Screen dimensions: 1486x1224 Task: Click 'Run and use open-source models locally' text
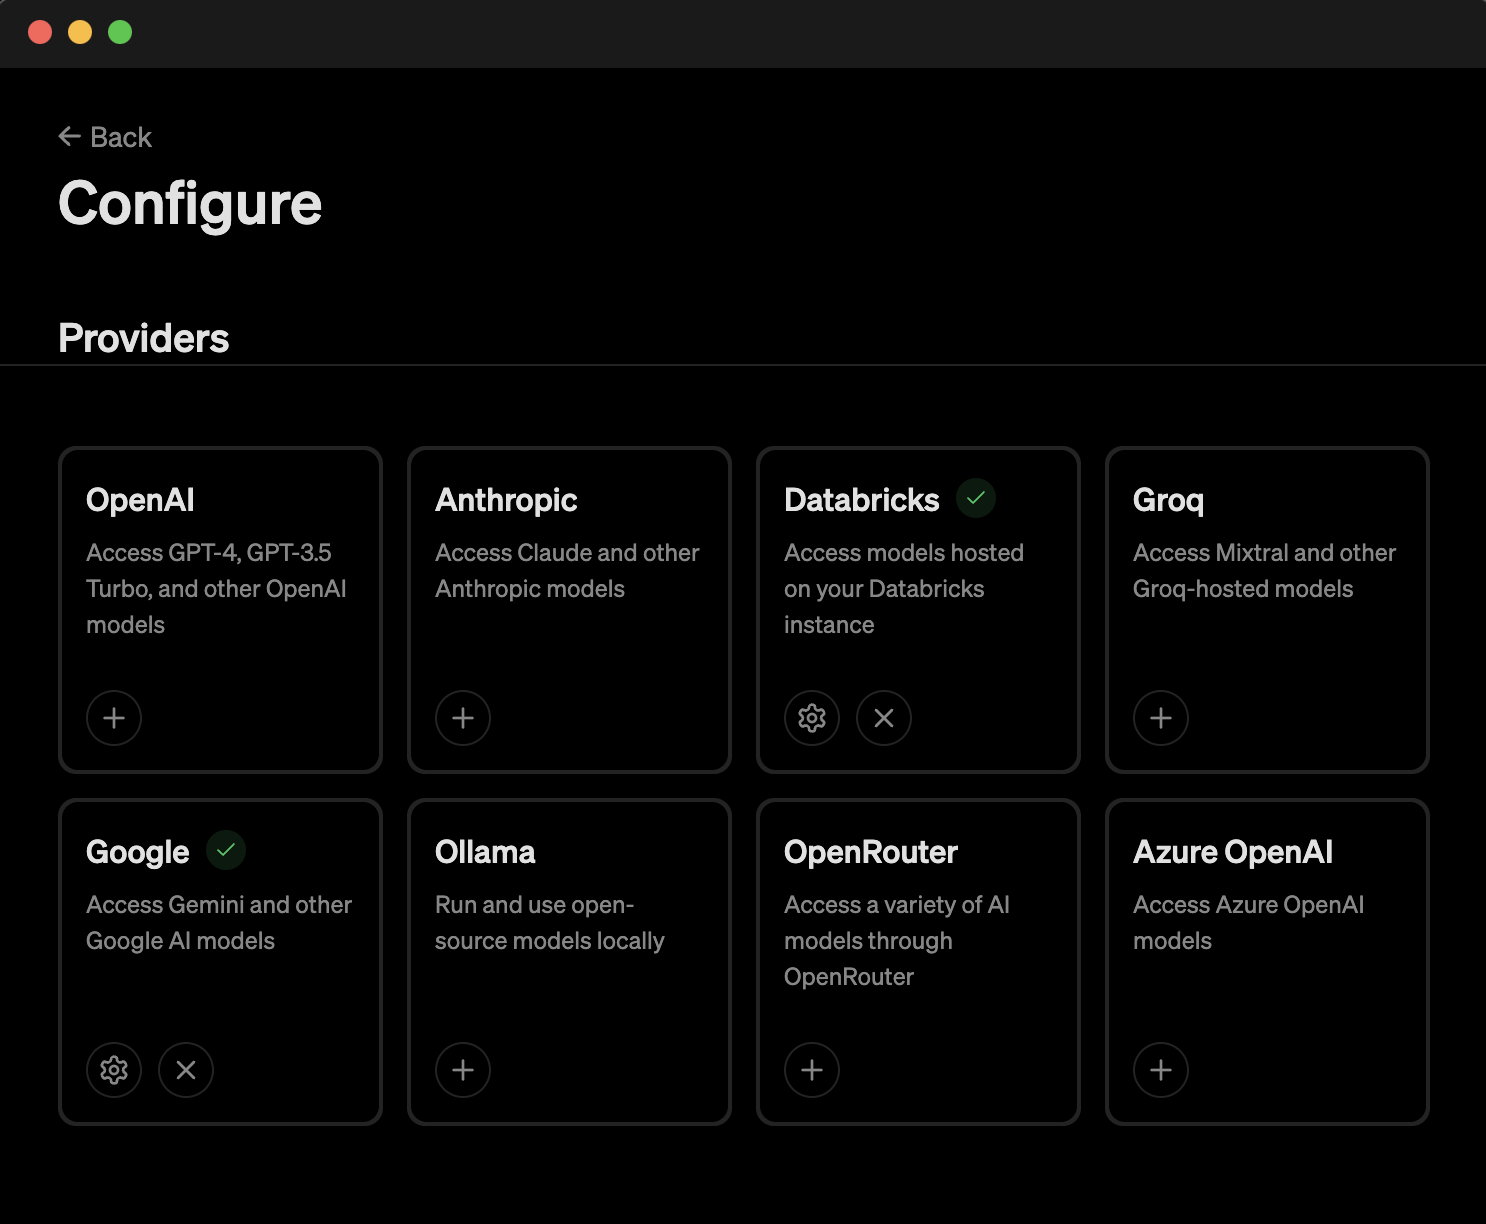pyautogui.click(x=550, y=923)
